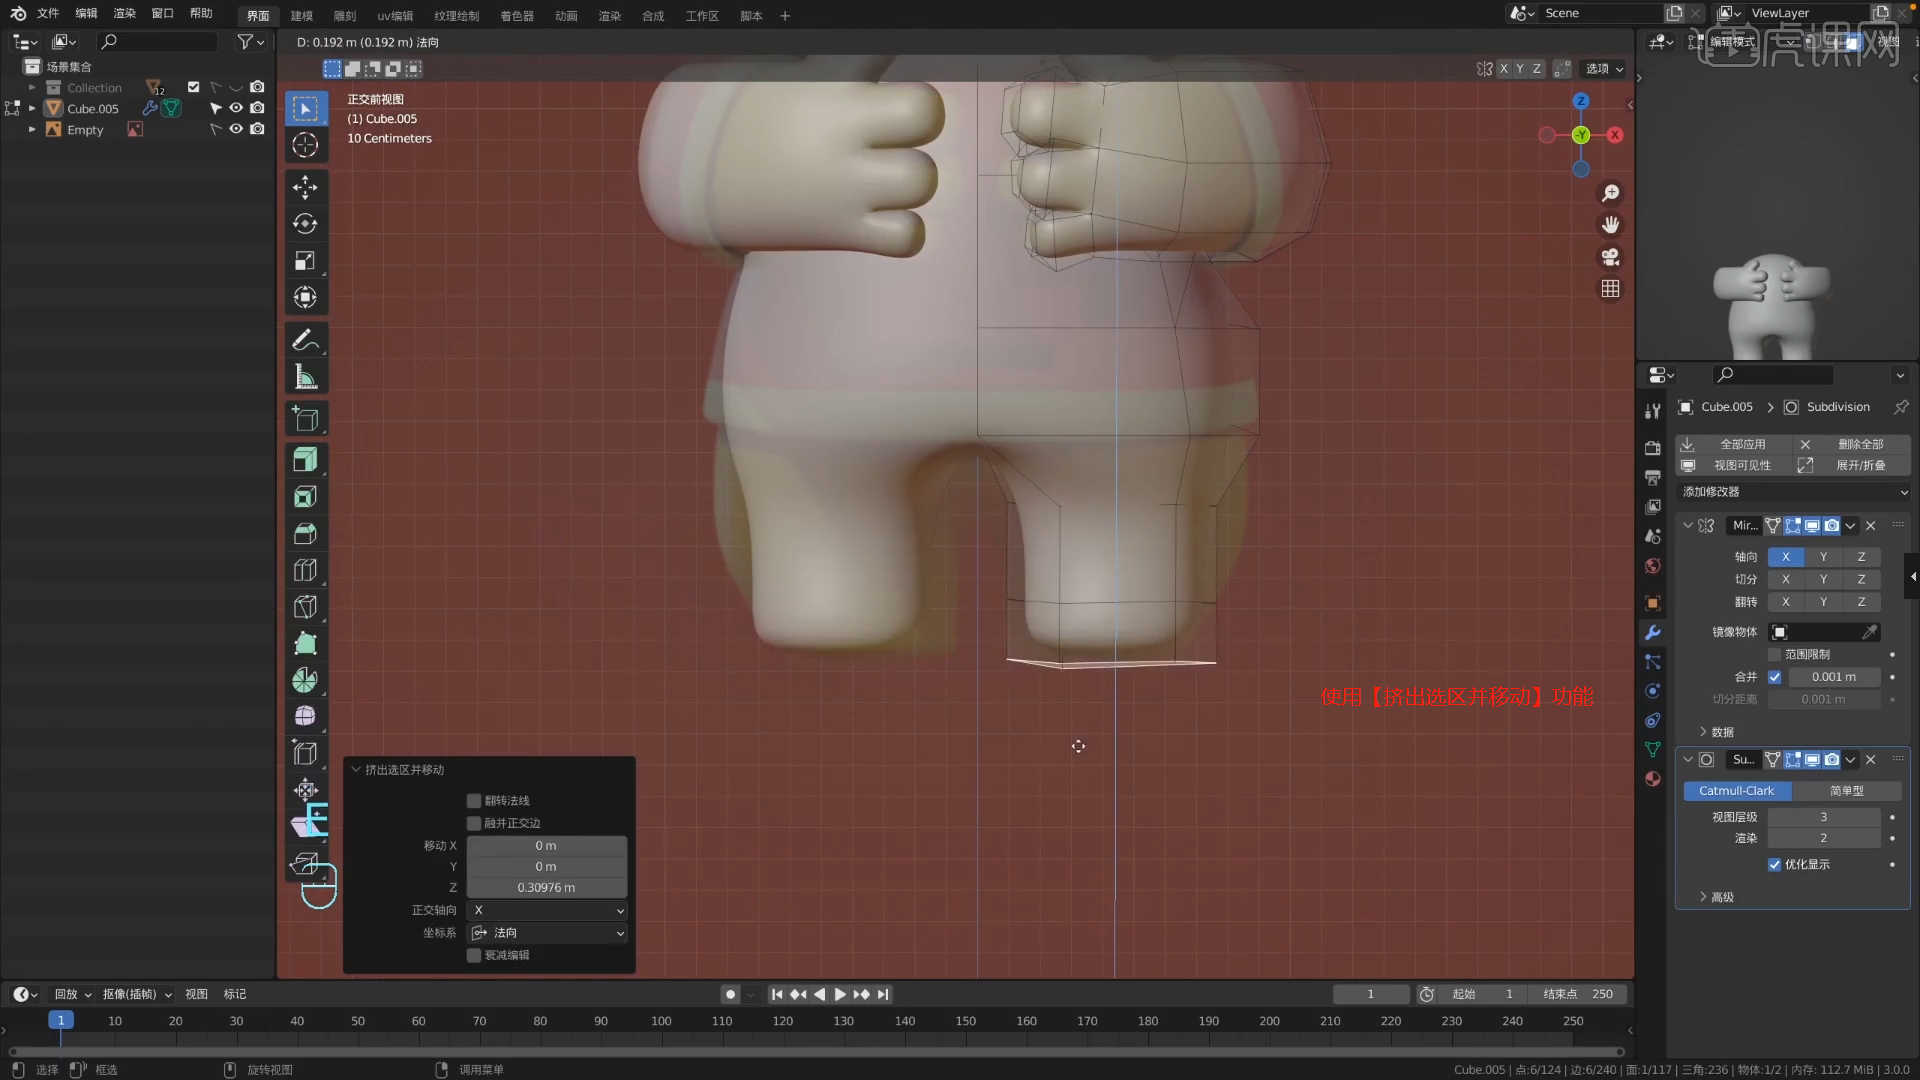Click the move Z value field
Screen dimensions: 1920x1080
(x=546, y=888)
